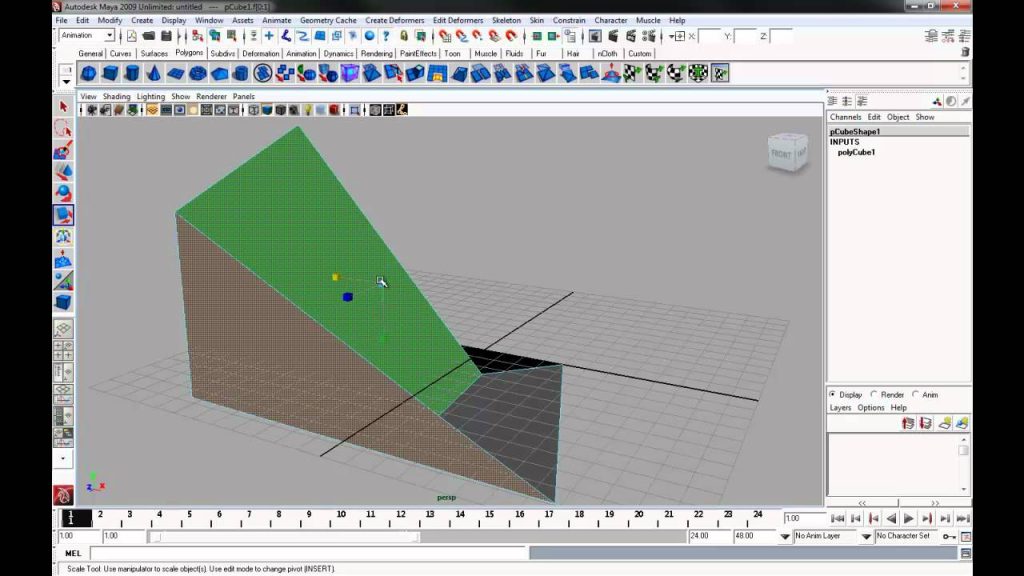Switch to four-view pane layout
The width and height of the screenshot is (1024, 576).
click(63, 350)
